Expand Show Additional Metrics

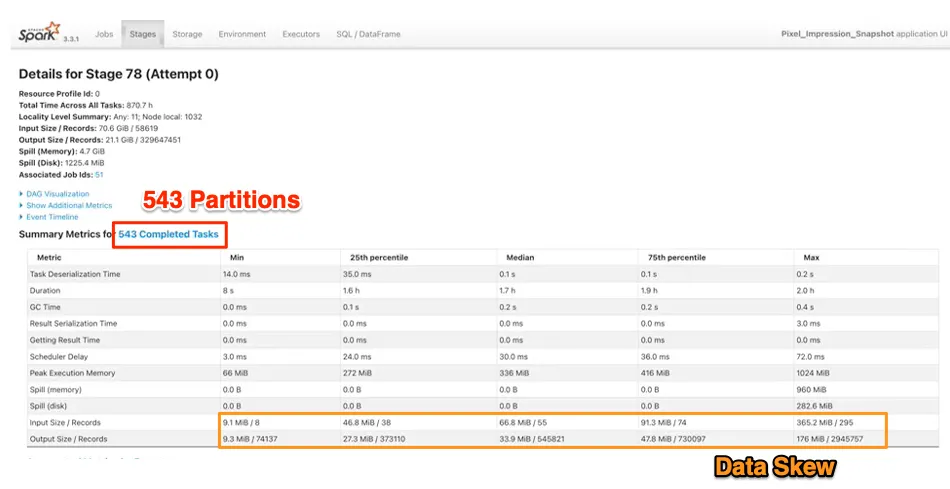pyautogui.click(x=69, y=205)
